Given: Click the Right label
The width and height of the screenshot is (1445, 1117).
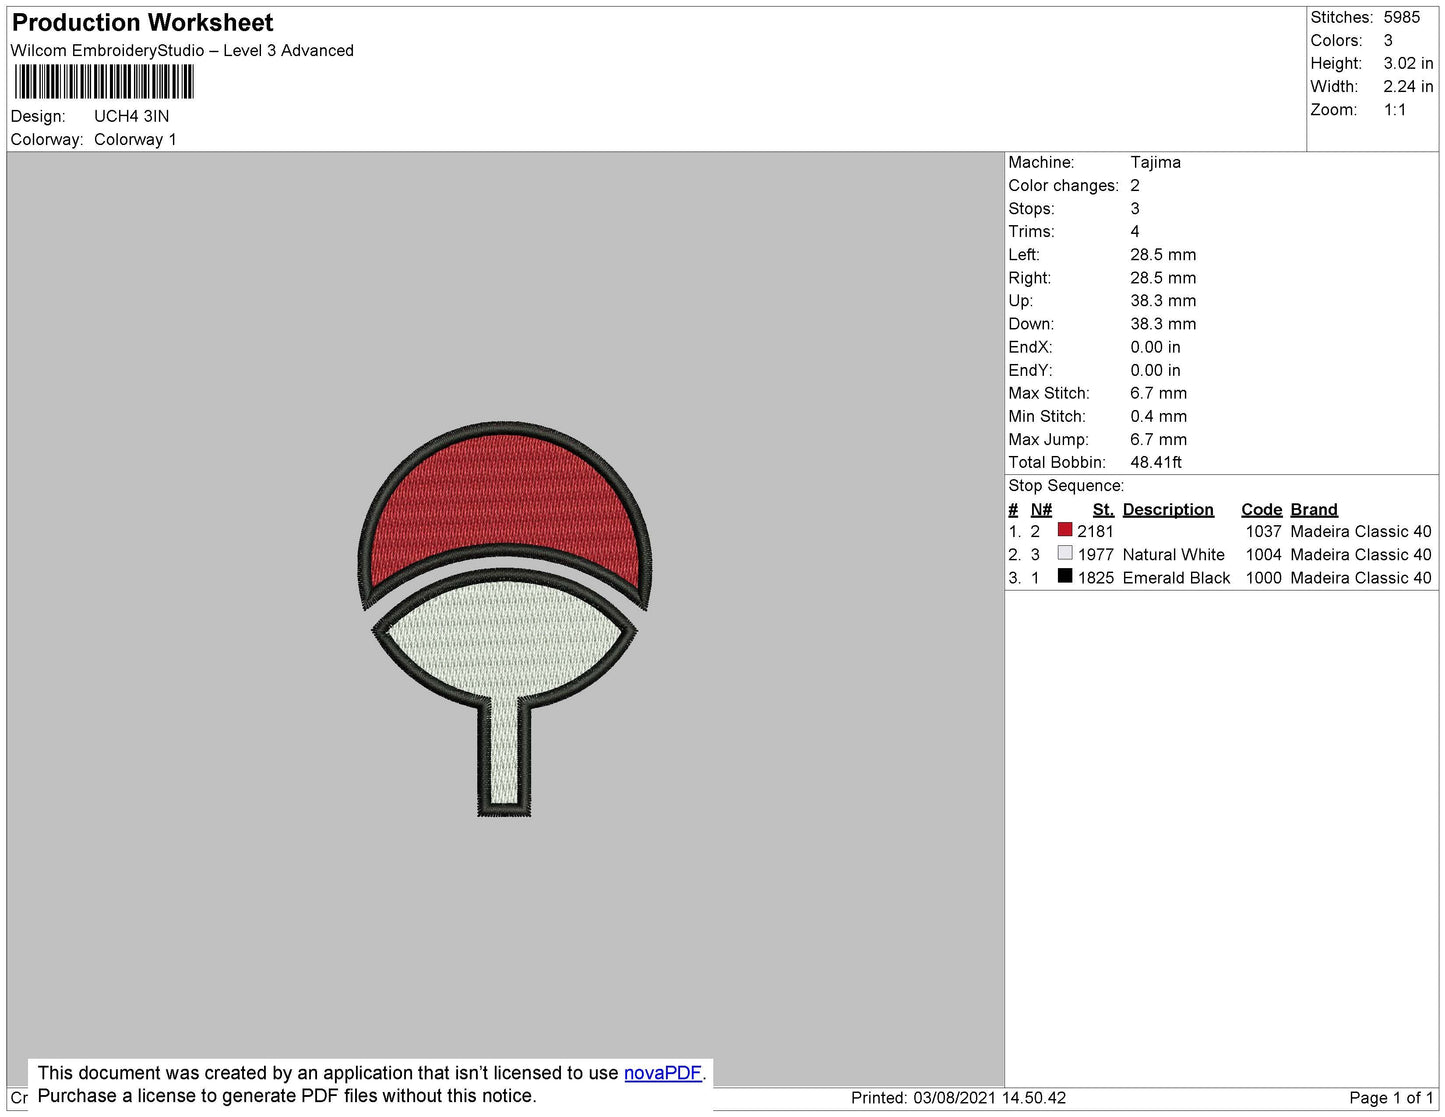Looking at the screenshot, I should pos(1029,278).
